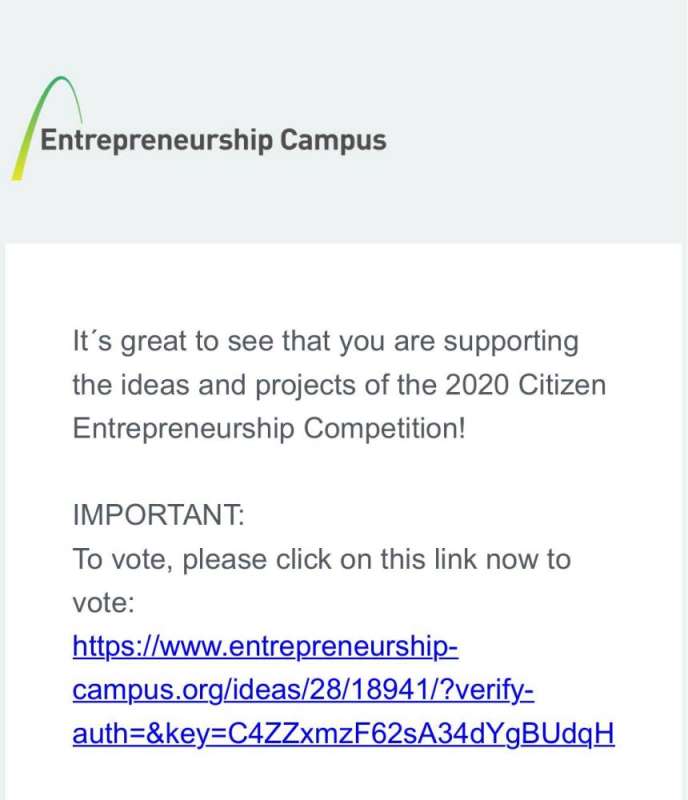The width and height of the screenshot is (688, 800).
Task: Open the link line starting "https://www.entrepreneurship-"
Action: coord(265,648)
